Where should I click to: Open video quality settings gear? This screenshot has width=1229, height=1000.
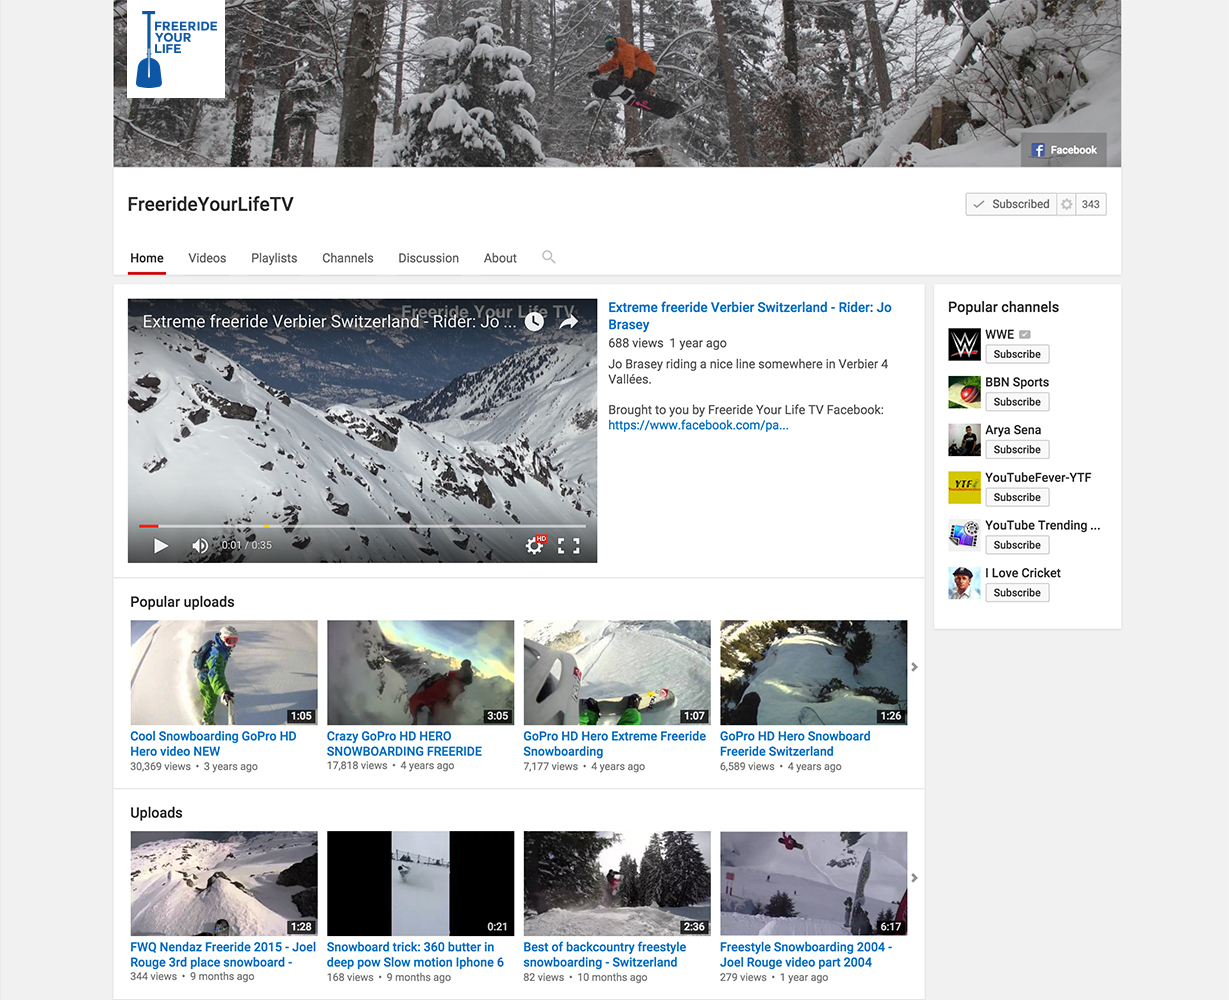[535, 545]
